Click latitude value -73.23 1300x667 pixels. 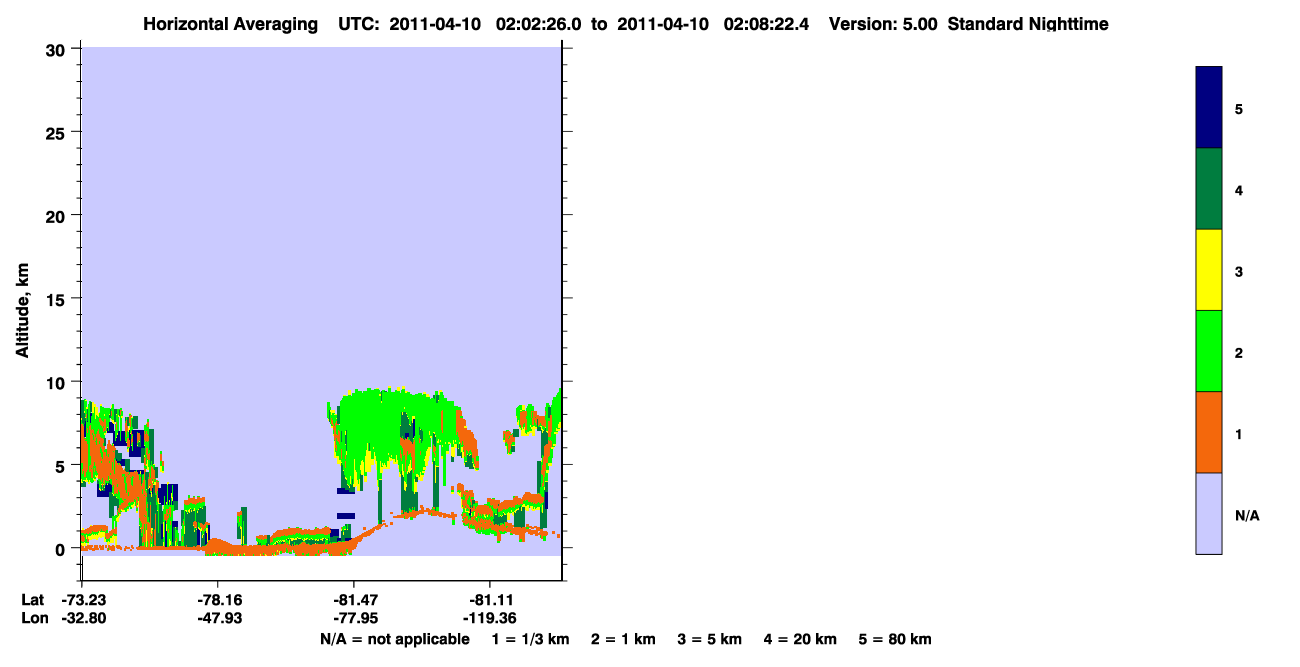coord(82,600)
